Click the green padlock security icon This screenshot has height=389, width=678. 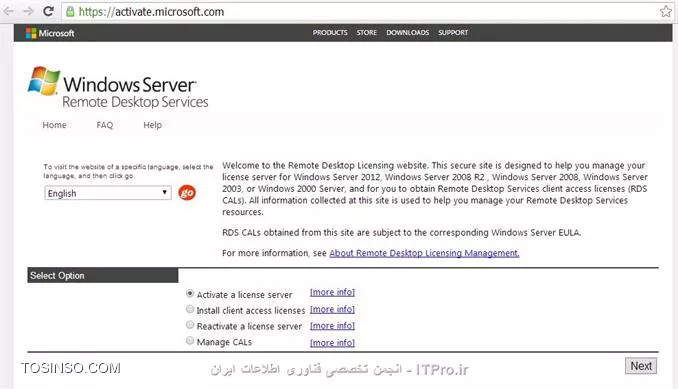(x=70, y=12)
